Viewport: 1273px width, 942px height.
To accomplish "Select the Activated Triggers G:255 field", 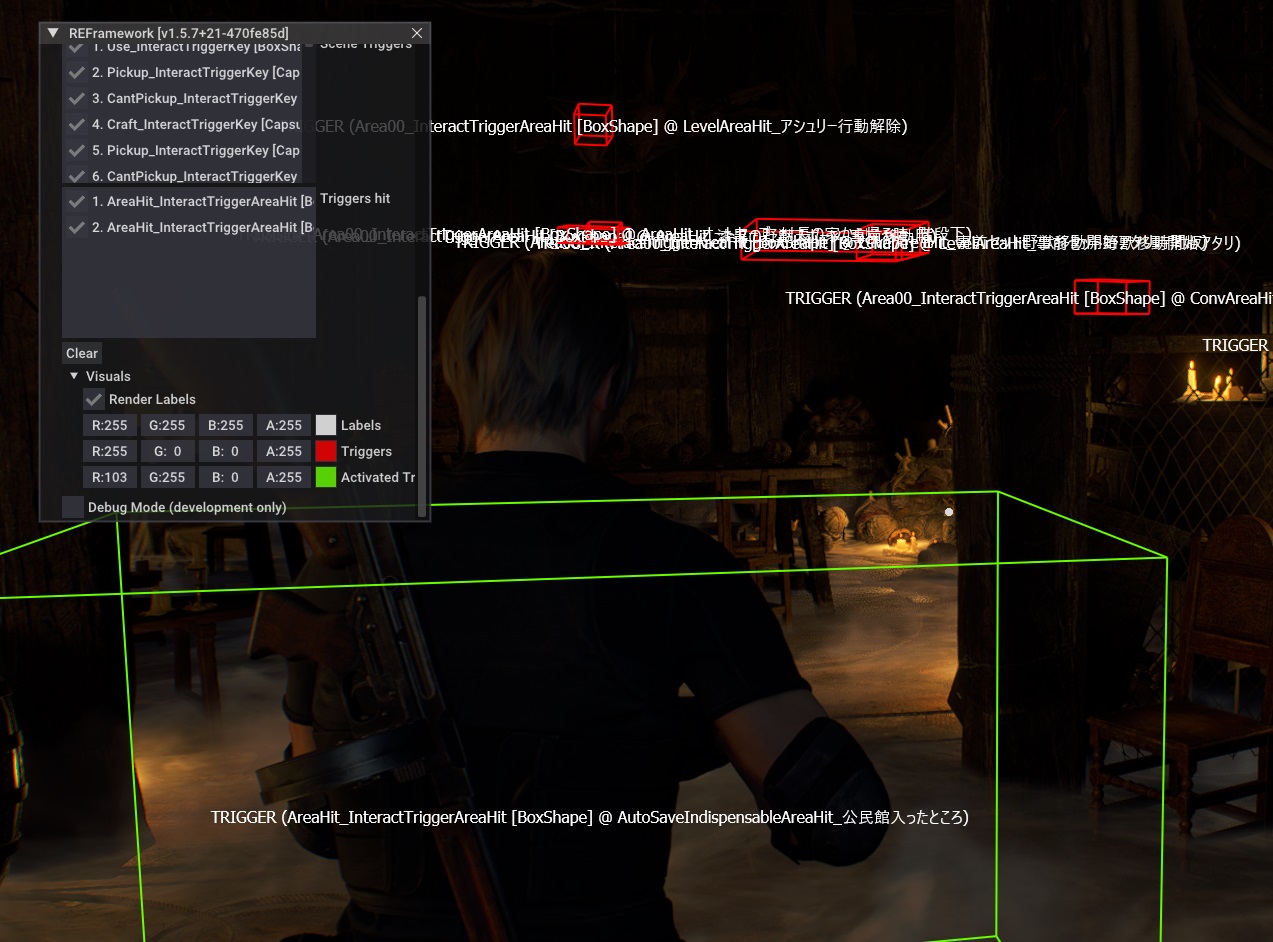I will pyautogui.click(x=168, y=477).
